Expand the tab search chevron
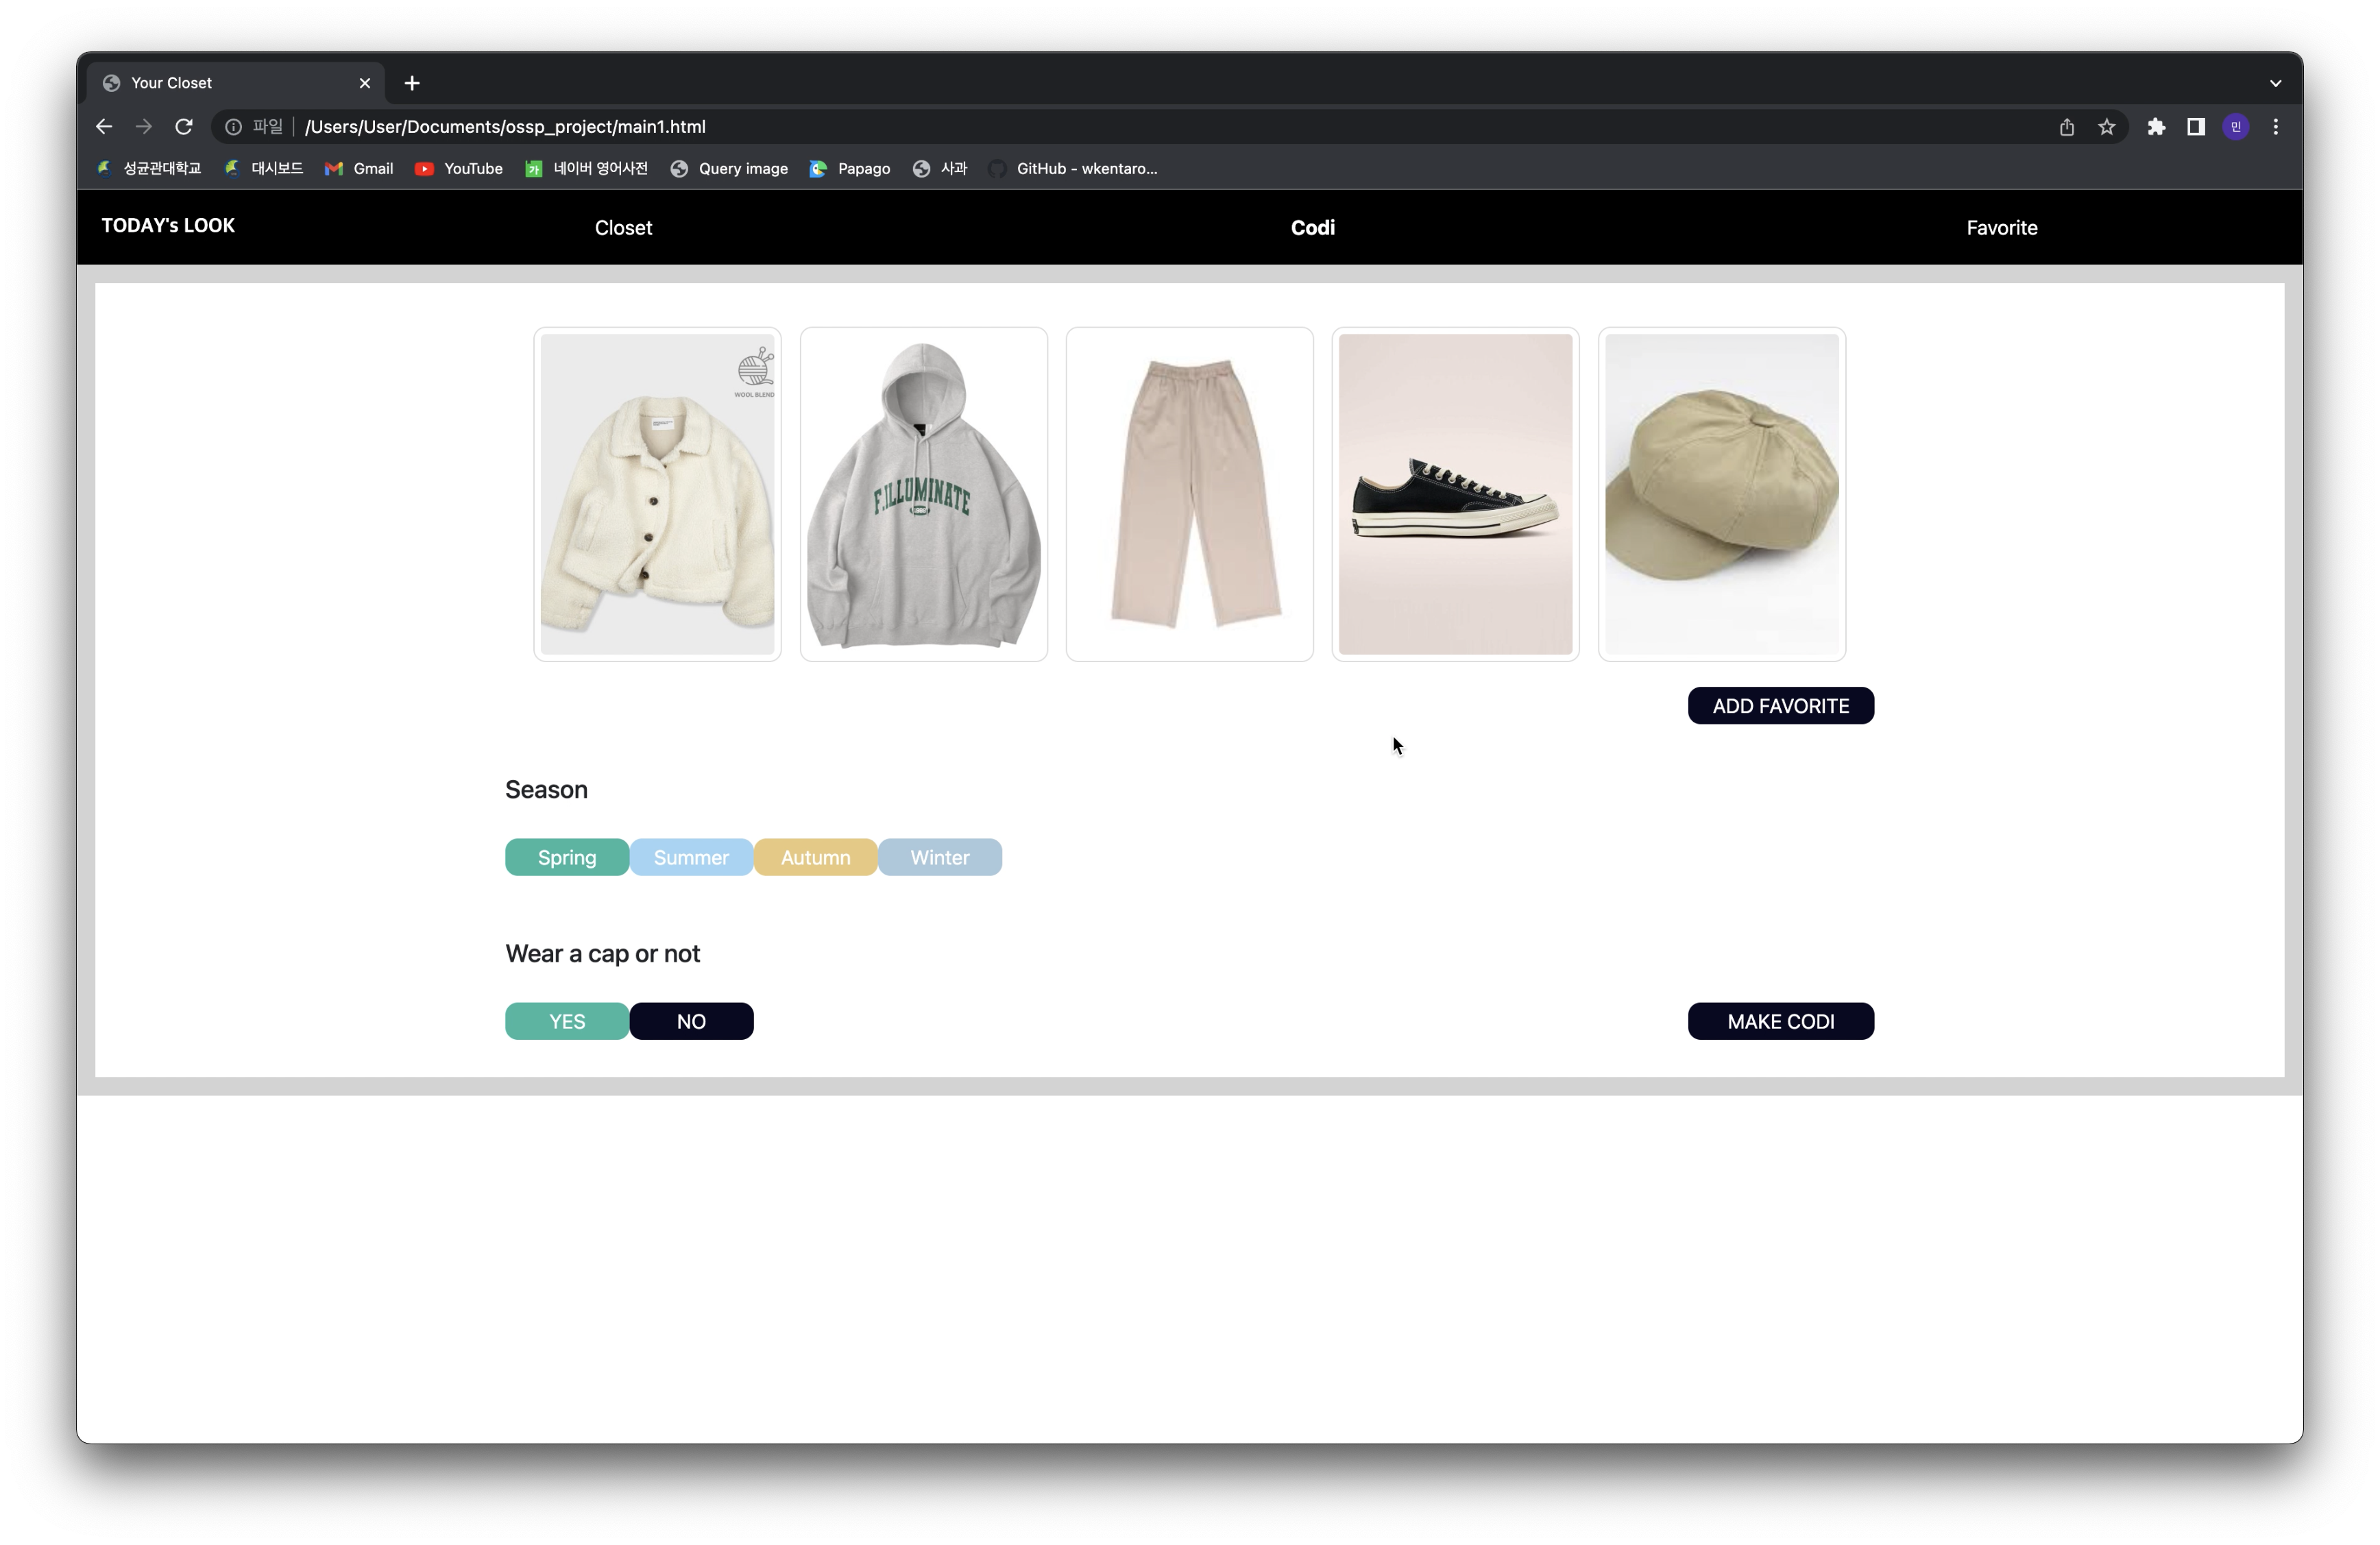Screen dimensions: 2380x1545 point(2275,83)
